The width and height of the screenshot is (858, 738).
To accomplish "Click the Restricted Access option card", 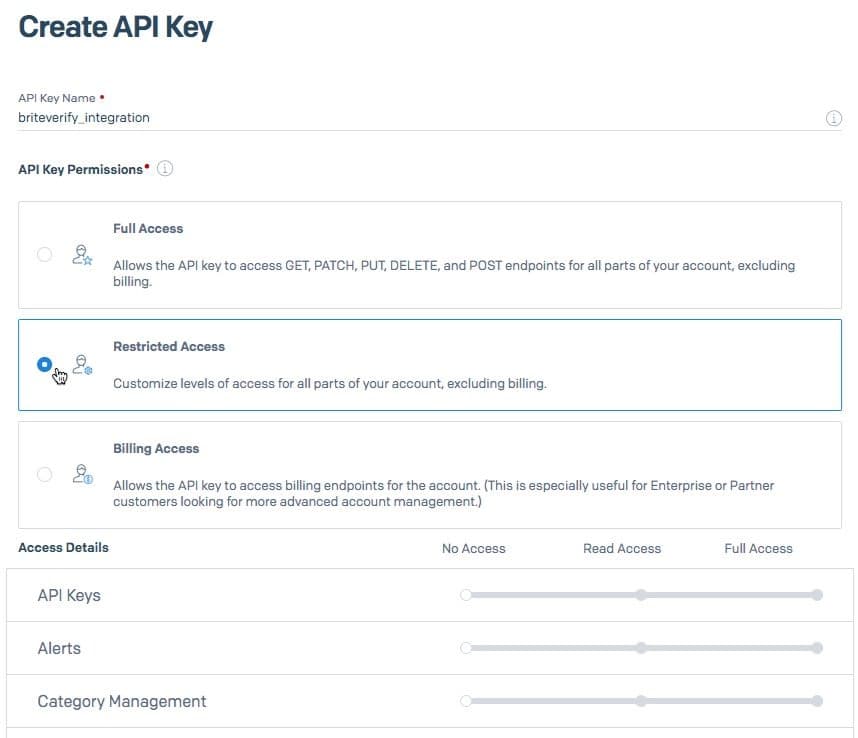I will [429, 364].
